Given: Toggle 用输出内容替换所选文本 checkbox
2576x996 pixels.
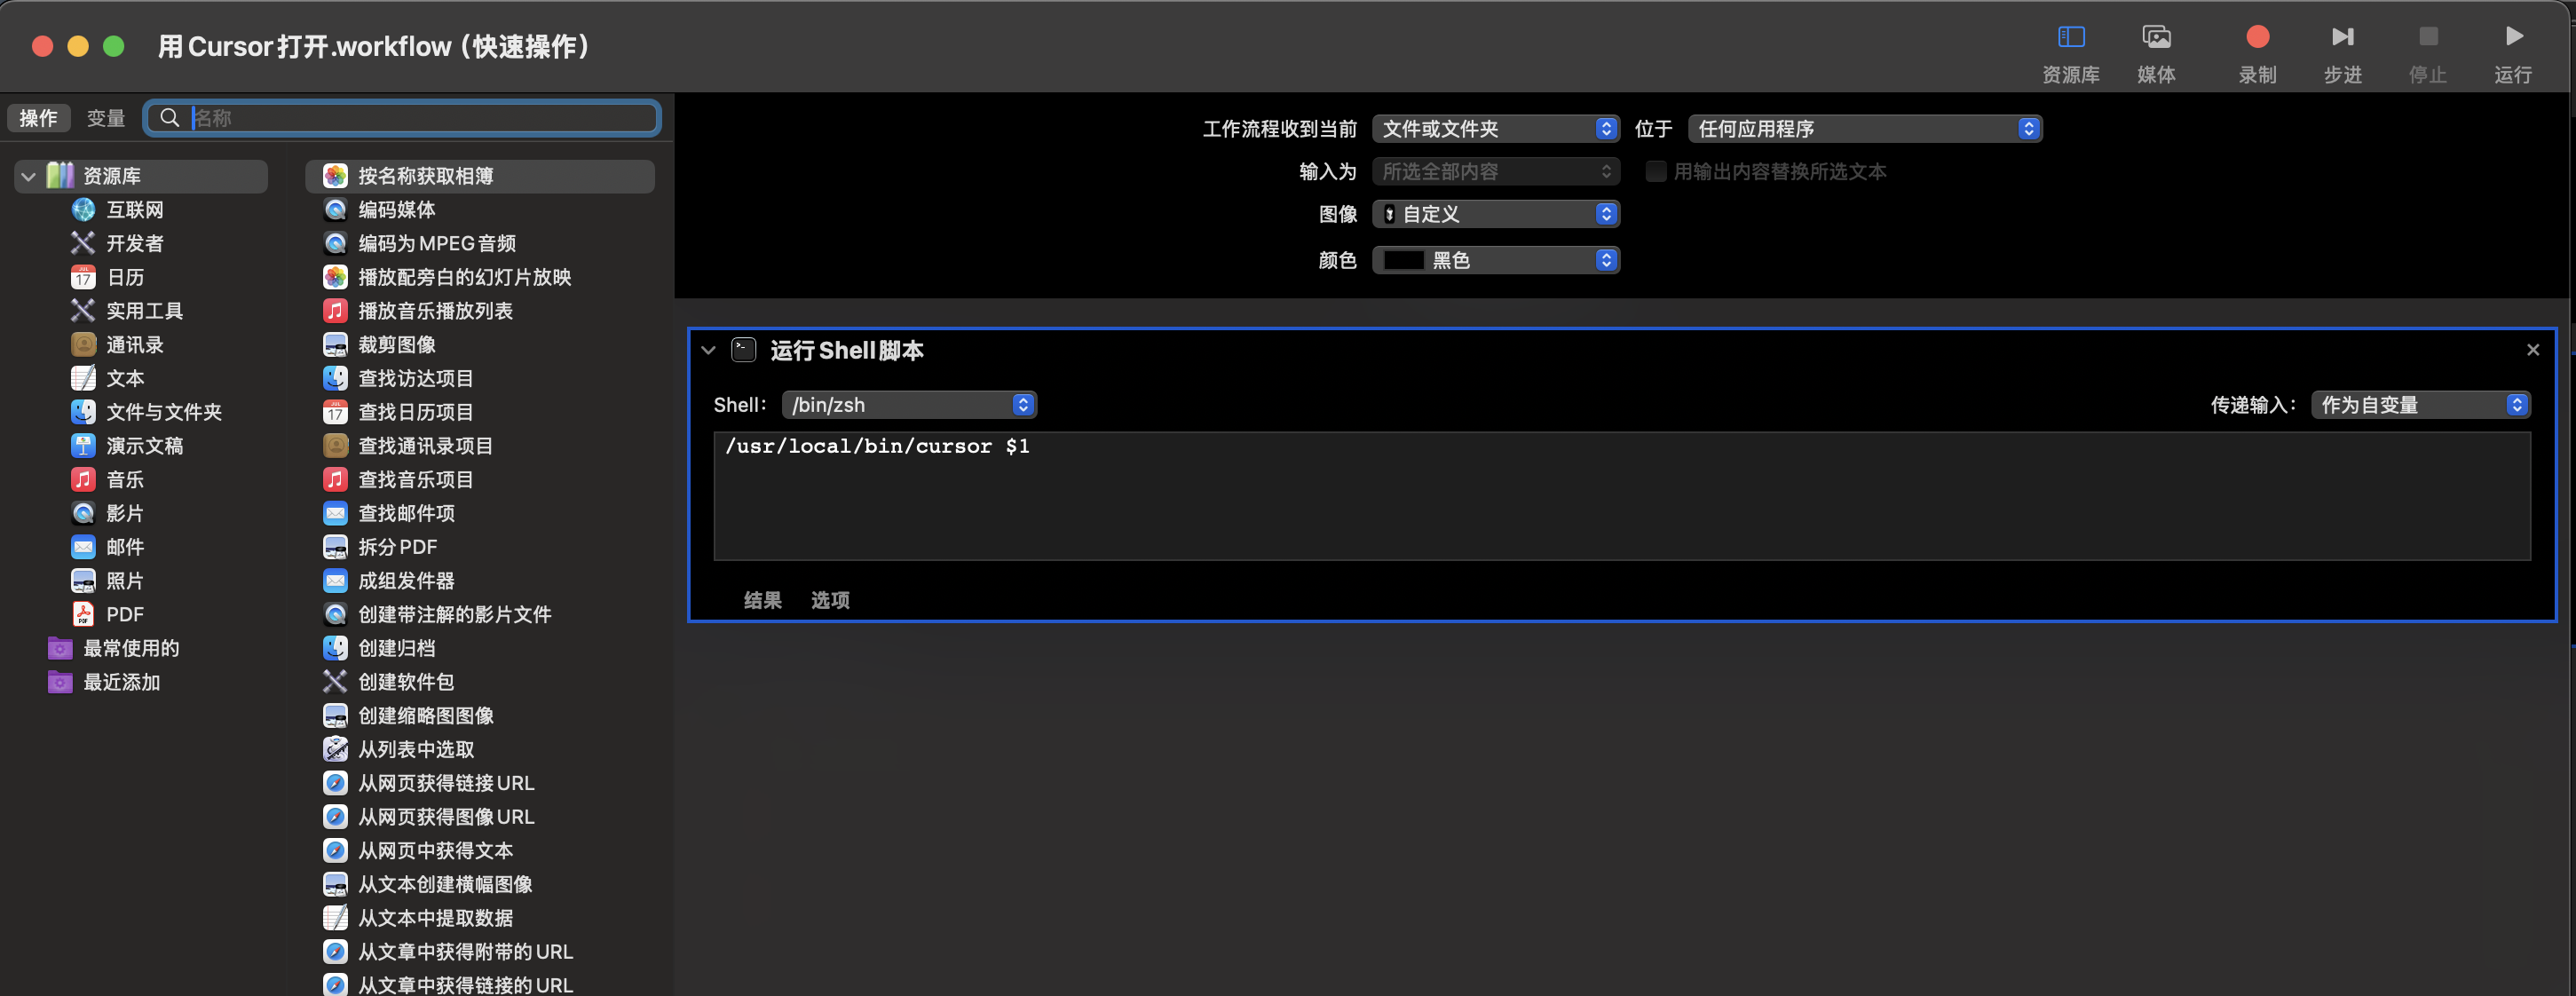Looking at the screenshot, I should pyautogui.click(x=1655, y=172).
